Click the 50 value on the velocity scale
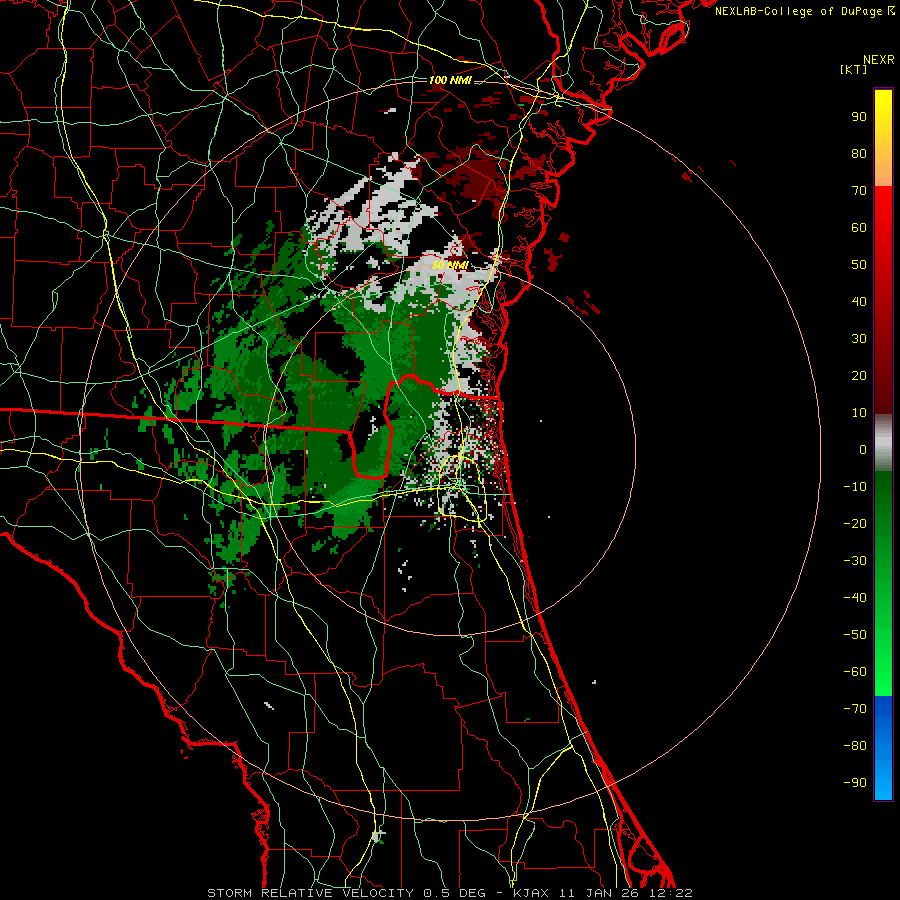 point(859,265)
